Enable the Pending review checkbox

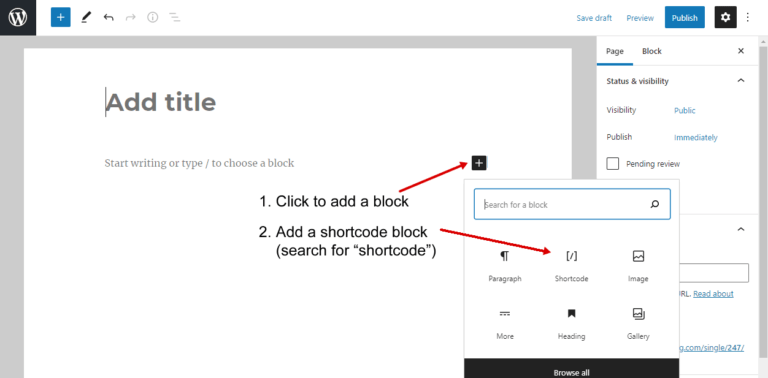(x=613, y=164)
